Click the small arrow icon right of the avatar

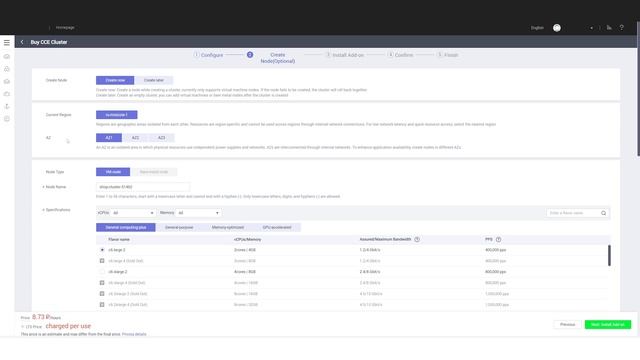click(x=591, y=28)
